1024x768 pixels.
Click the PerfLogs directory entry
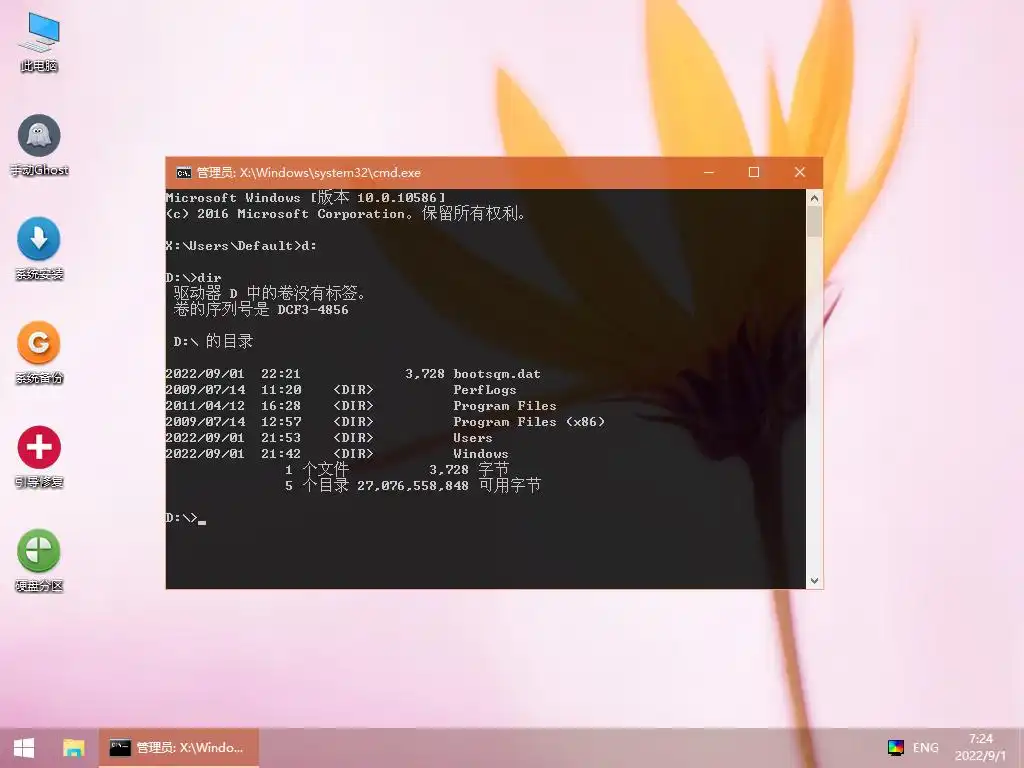pyautogui.click(x=485, y=390)
